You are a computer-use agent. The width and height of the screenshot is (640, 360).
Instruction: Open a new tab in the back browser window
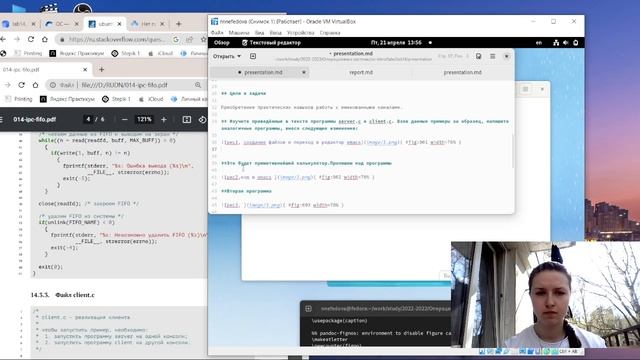tap(178, 24)
